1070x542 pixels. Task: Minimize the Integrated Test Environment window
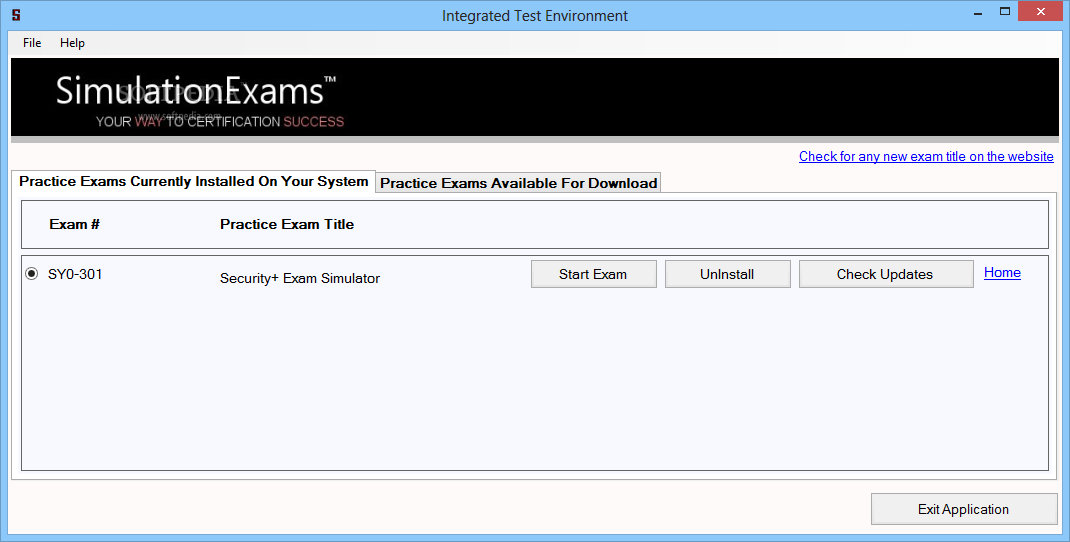coord(977,12)
